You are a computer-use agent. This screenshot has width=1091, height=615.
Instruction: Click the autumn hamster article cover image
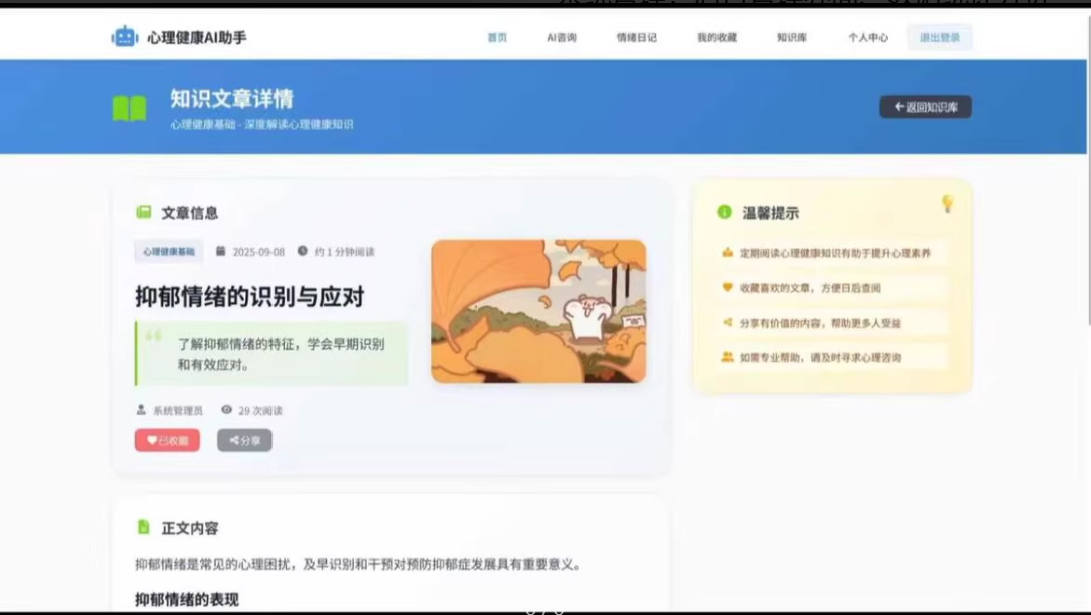[539, 311]
